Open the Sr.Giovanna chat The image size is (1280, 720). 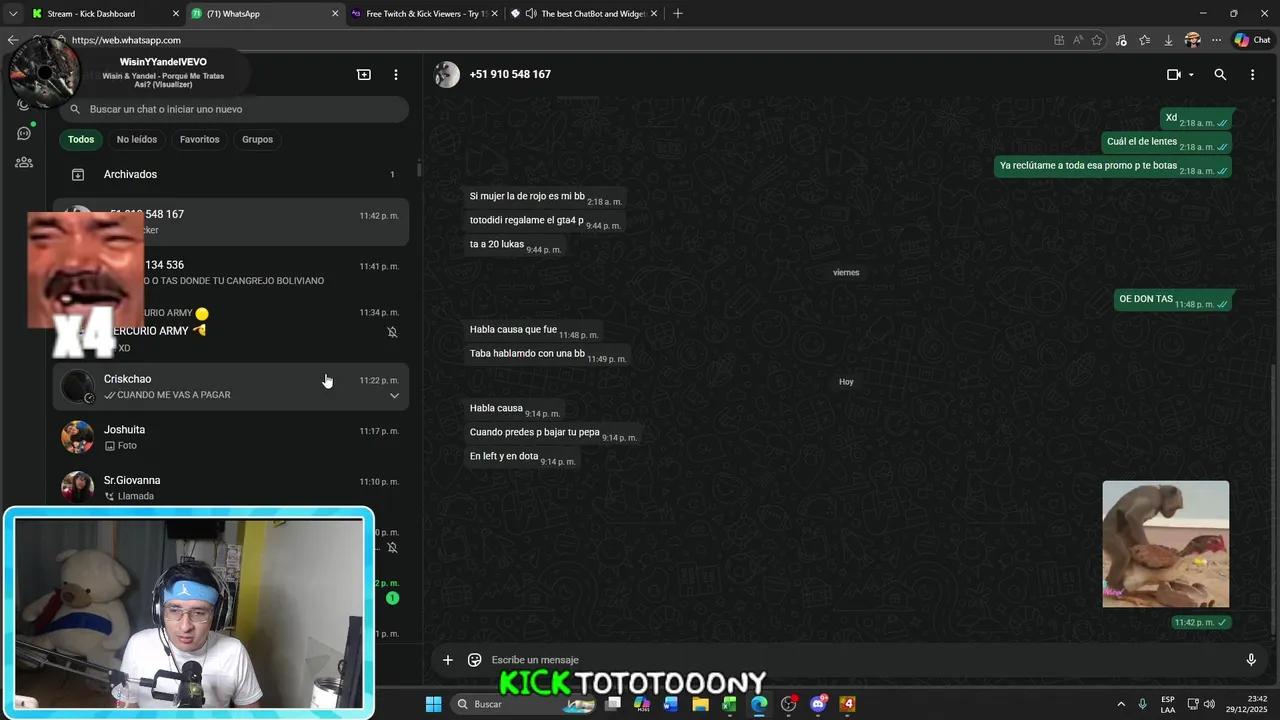[230, 487]
